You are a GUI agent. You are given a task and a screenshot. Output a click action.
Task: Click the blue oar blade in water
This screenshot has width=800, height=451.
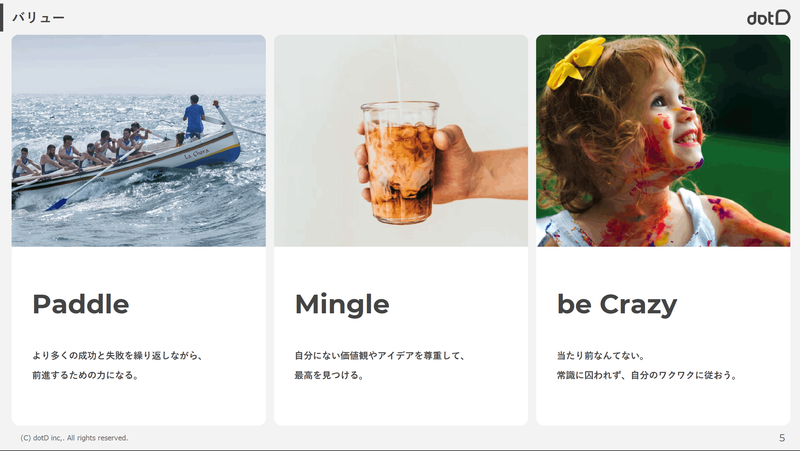(x=56, y=205)
